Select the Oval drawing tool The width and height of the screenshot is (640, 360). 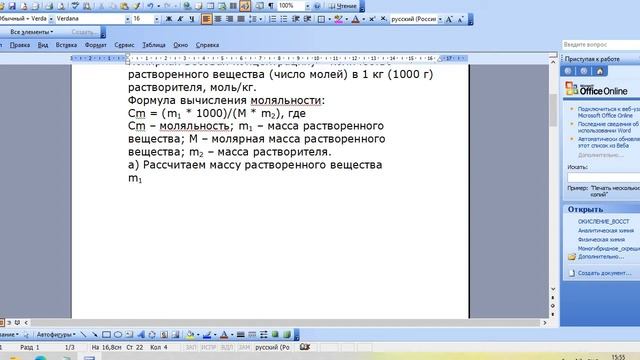[118, 335]
